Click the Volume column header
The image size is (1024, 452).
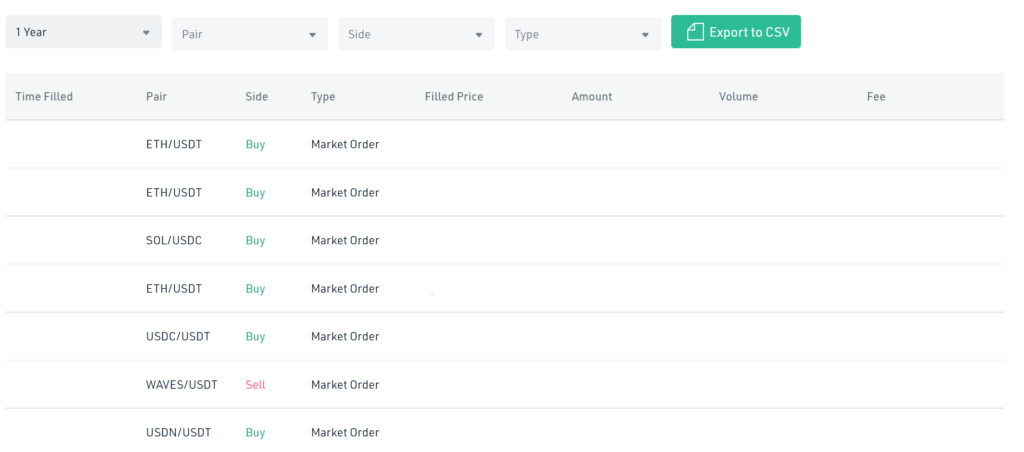738,97
